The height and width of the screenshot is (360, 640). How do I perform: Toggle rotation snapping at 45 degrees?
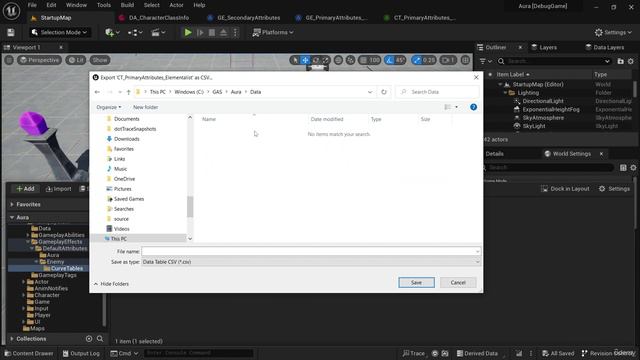(x=395, y=60)
